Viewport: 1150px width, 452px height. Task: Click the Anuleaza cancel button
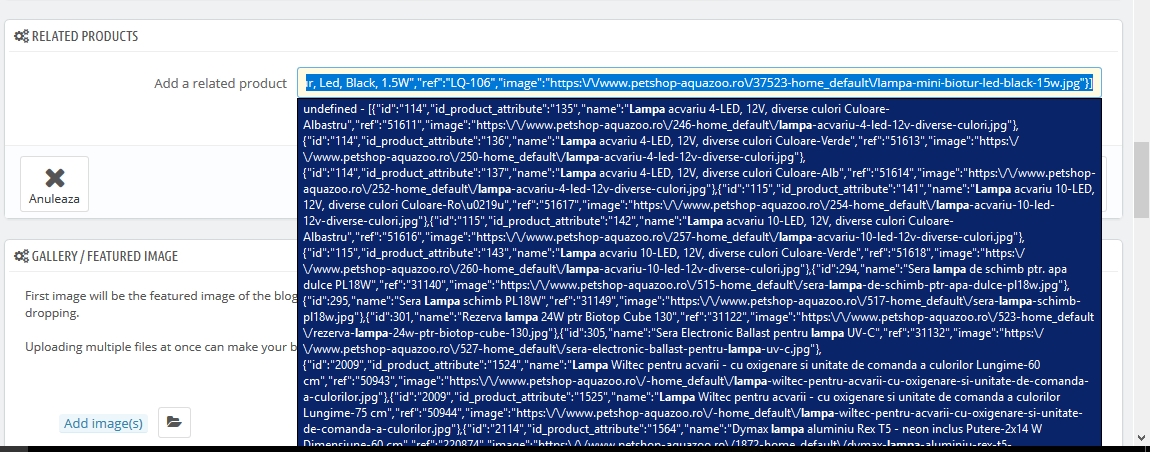point(54,184)
